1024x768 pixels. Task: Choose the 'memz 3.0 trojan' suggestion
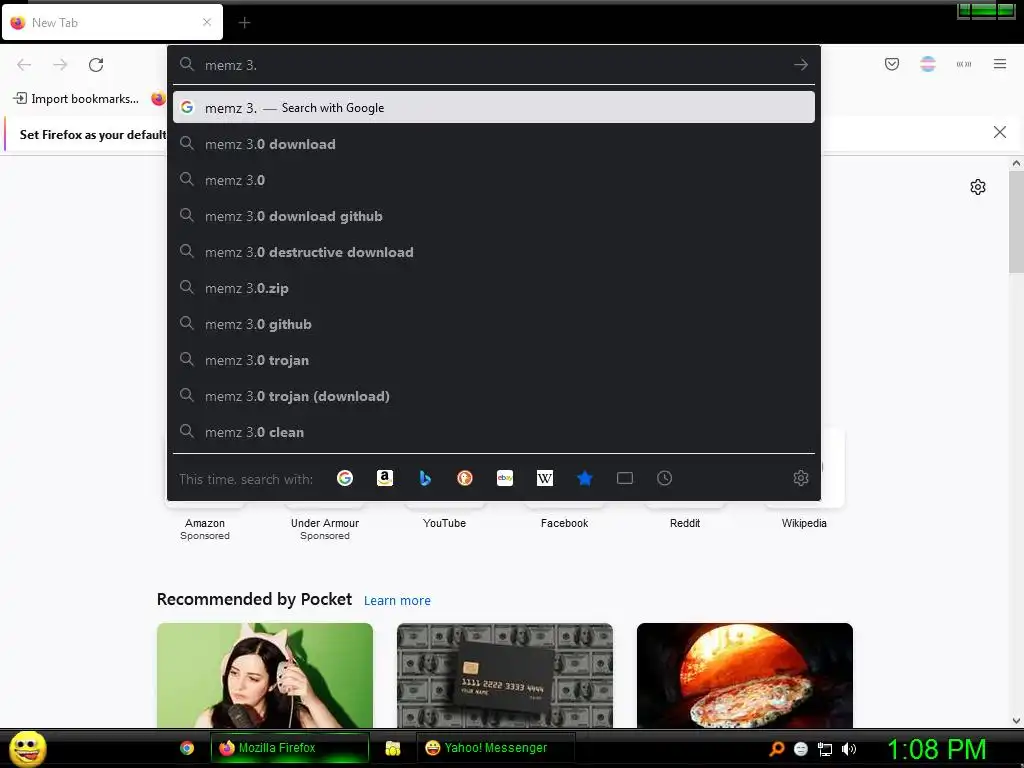click(x=494, y=360)
